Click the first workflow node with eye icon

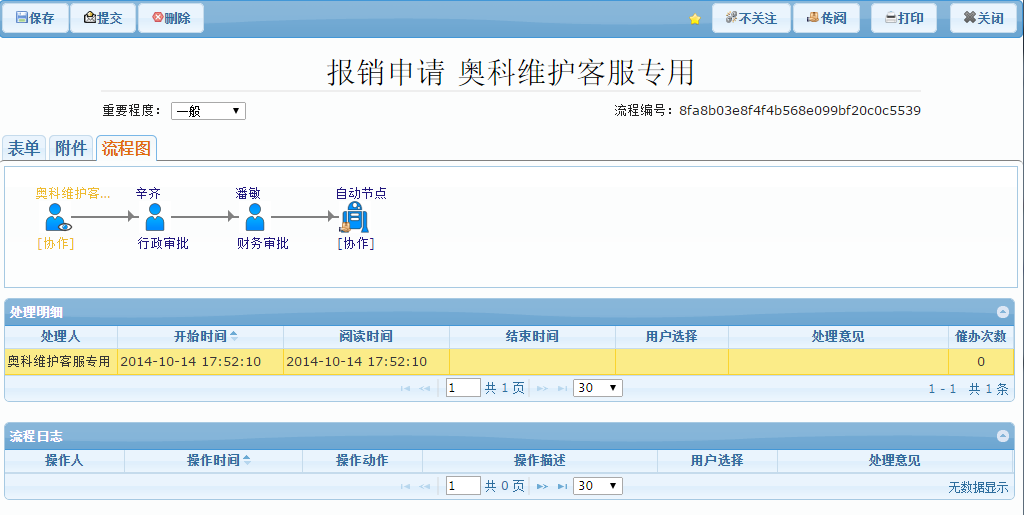tap(56, 217)
